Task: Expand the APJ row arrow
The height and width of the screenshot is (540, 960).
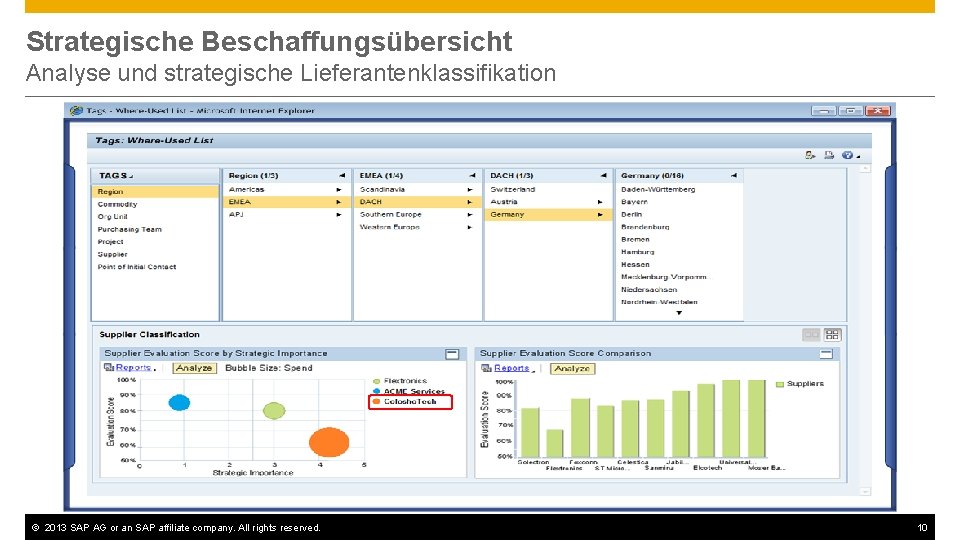Action: (339, 215)
